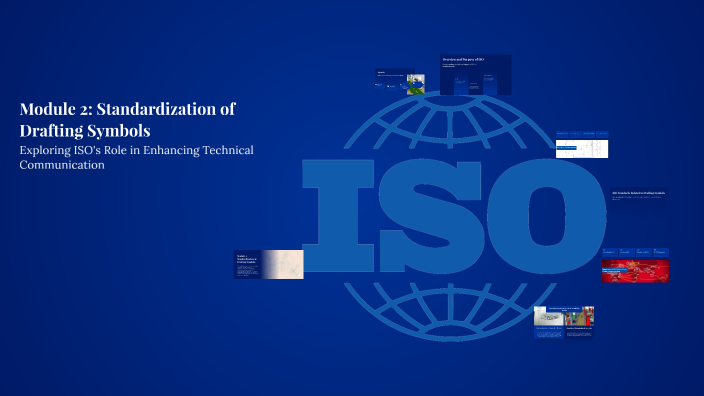Select the white sketch photo in bottom slide

pos(549,317)
